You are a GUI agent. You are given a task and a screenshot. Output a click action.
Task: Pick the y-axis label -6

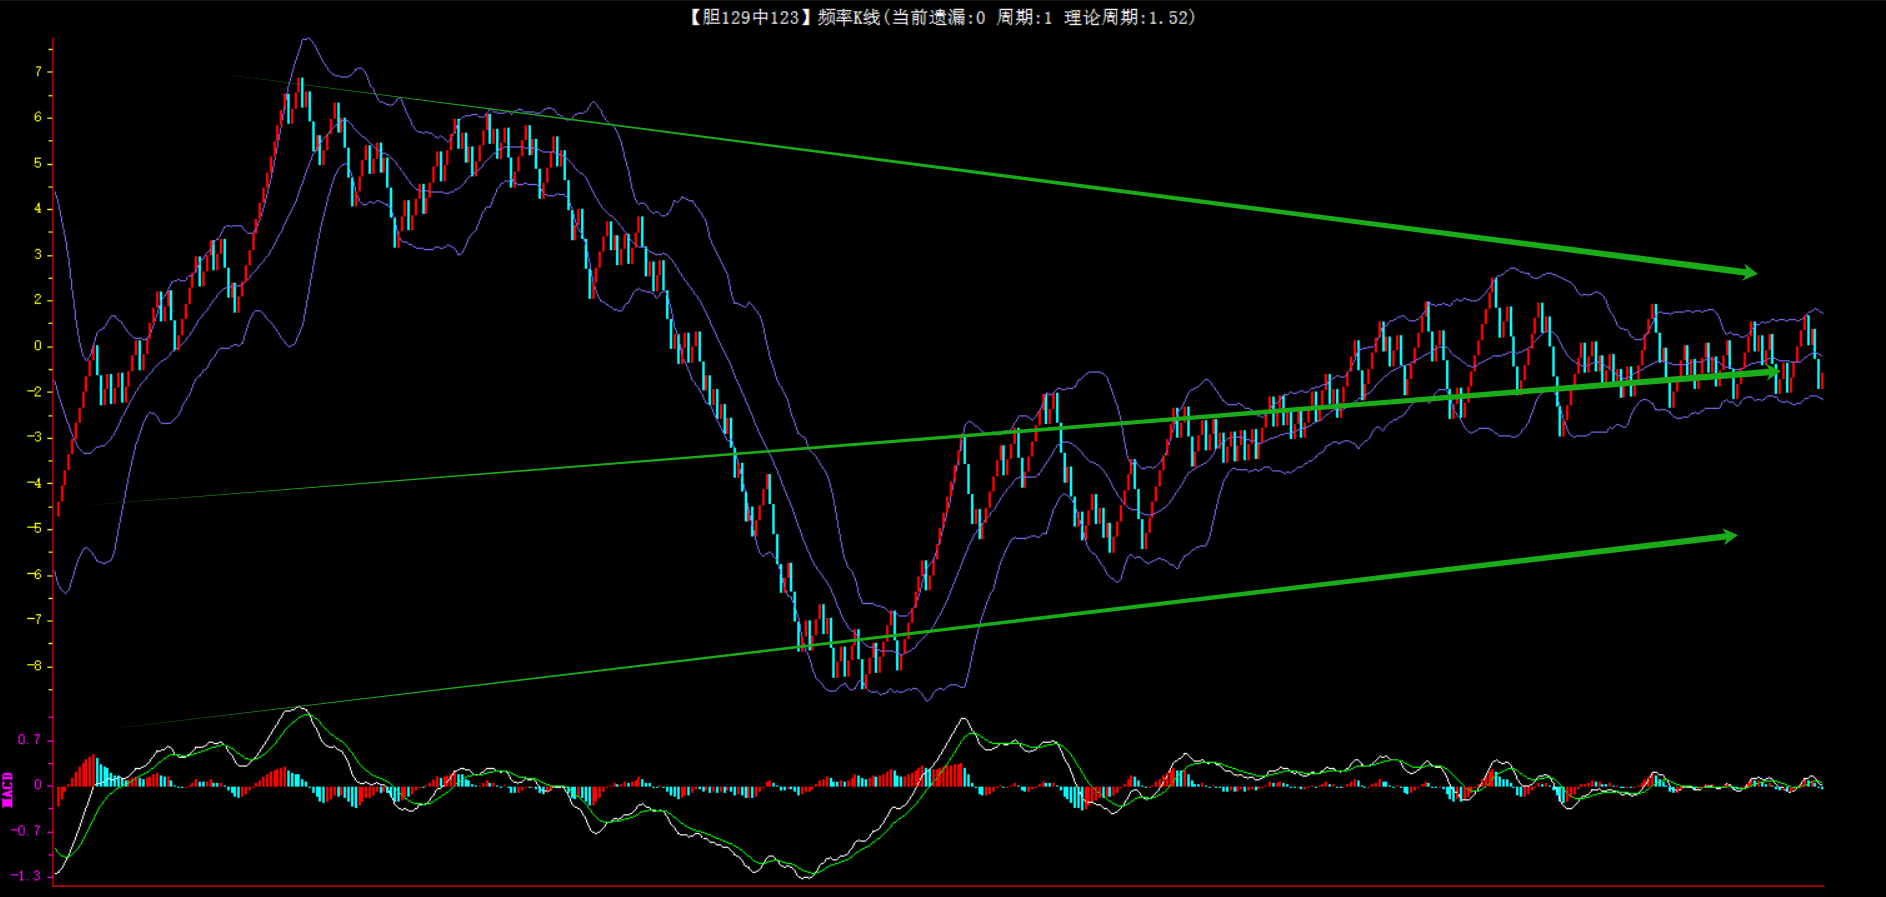click(x=35, y=574)
